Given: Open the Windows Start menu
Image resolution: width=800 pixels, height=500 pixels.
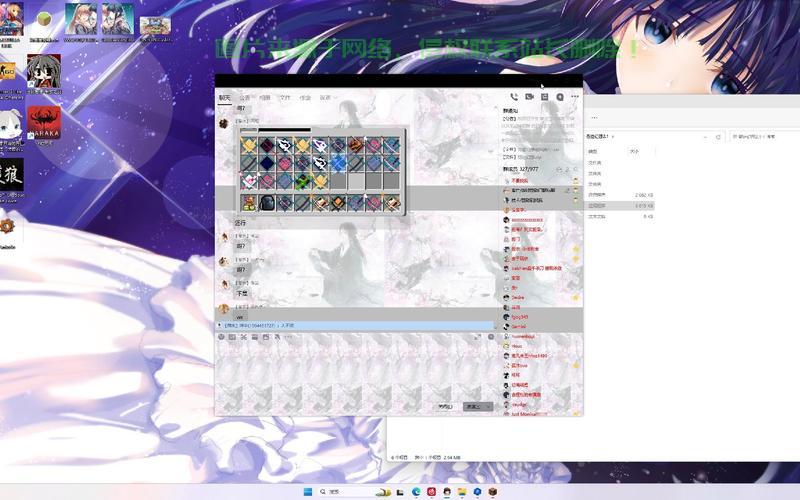Looking at the screenshot, I should pyautogui.click(x=308, y=492).
